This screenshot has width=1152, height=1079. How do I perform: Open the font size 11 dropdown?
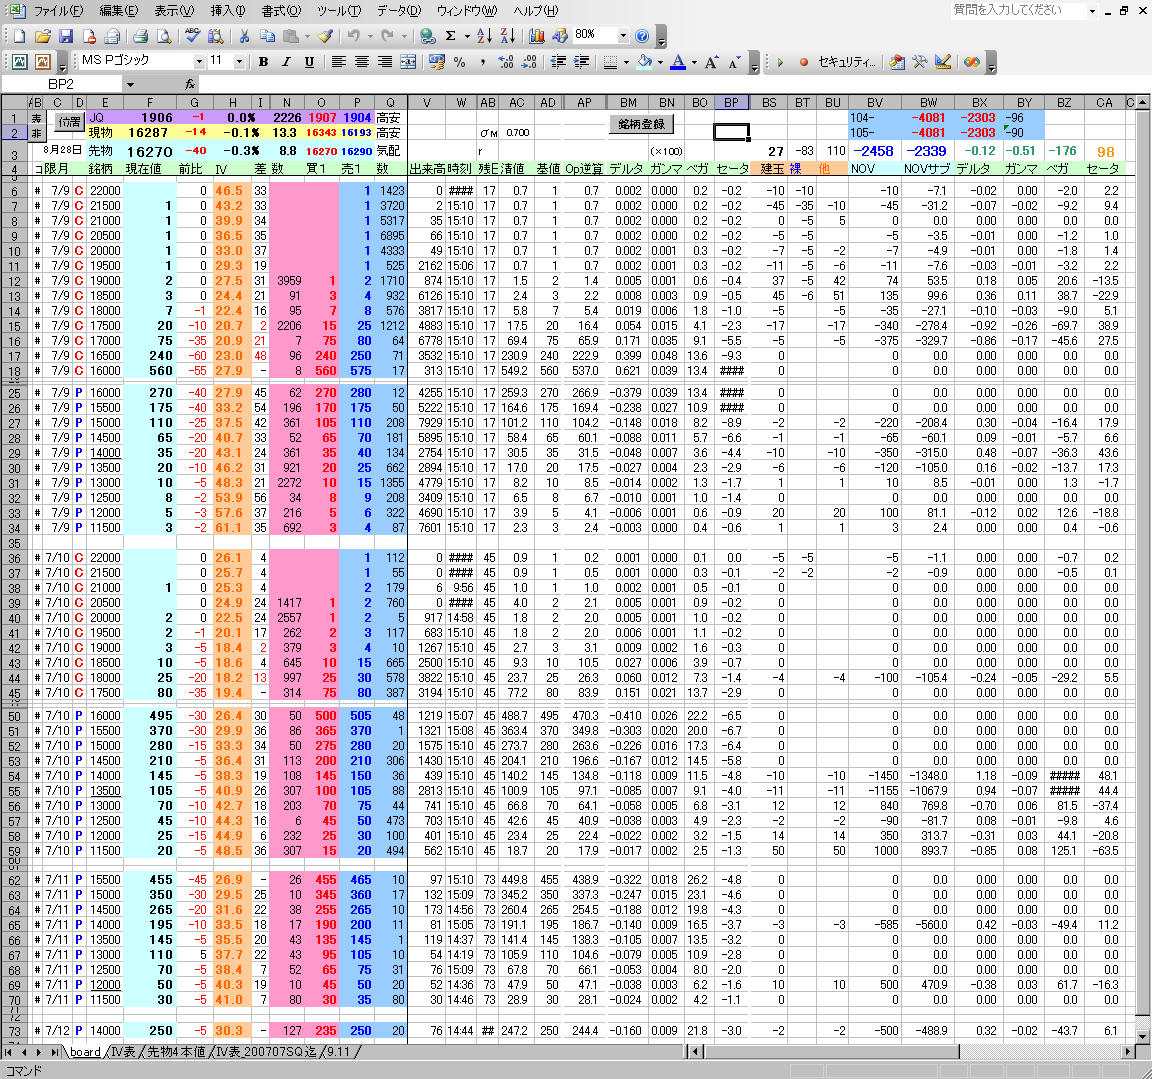point(239,62)
